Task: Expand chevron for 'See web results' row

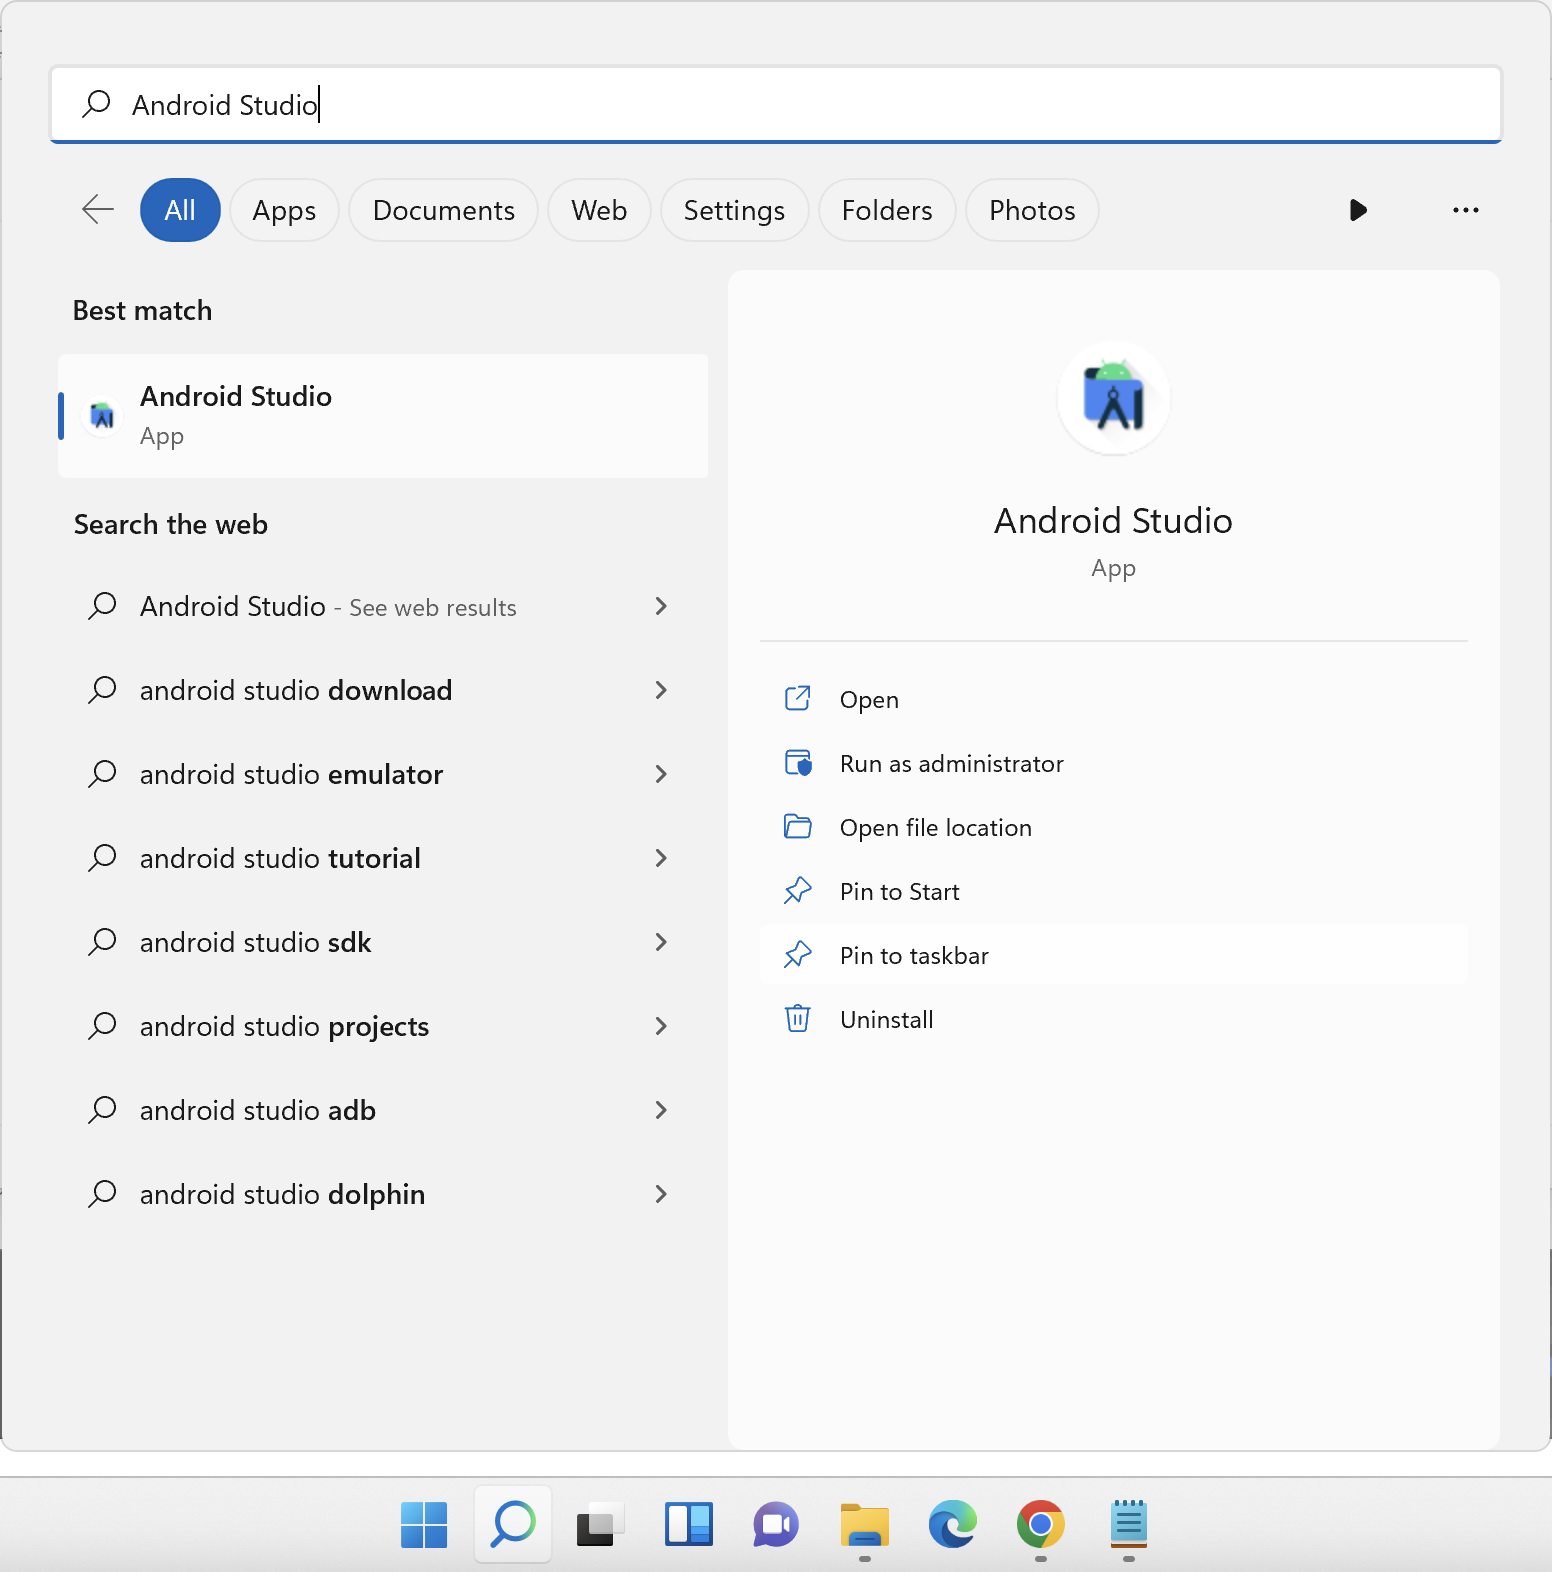Action: click(661, 606)
